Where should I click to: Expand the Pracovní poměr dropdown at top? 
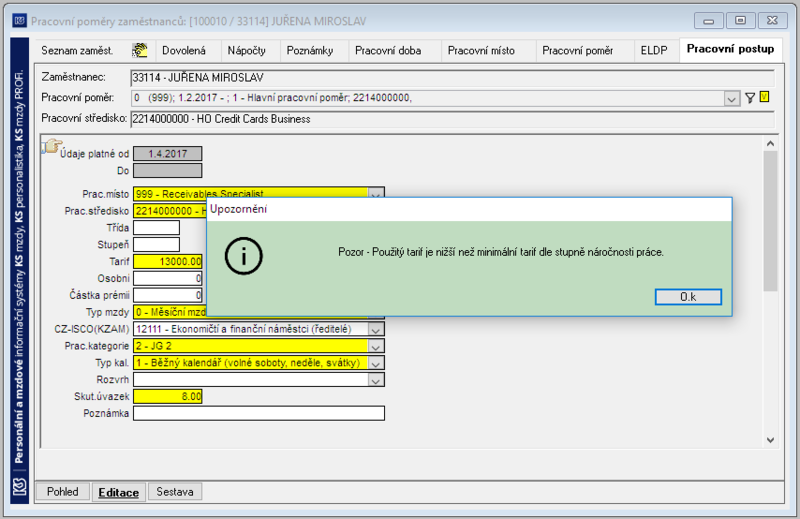pos(731,98)
